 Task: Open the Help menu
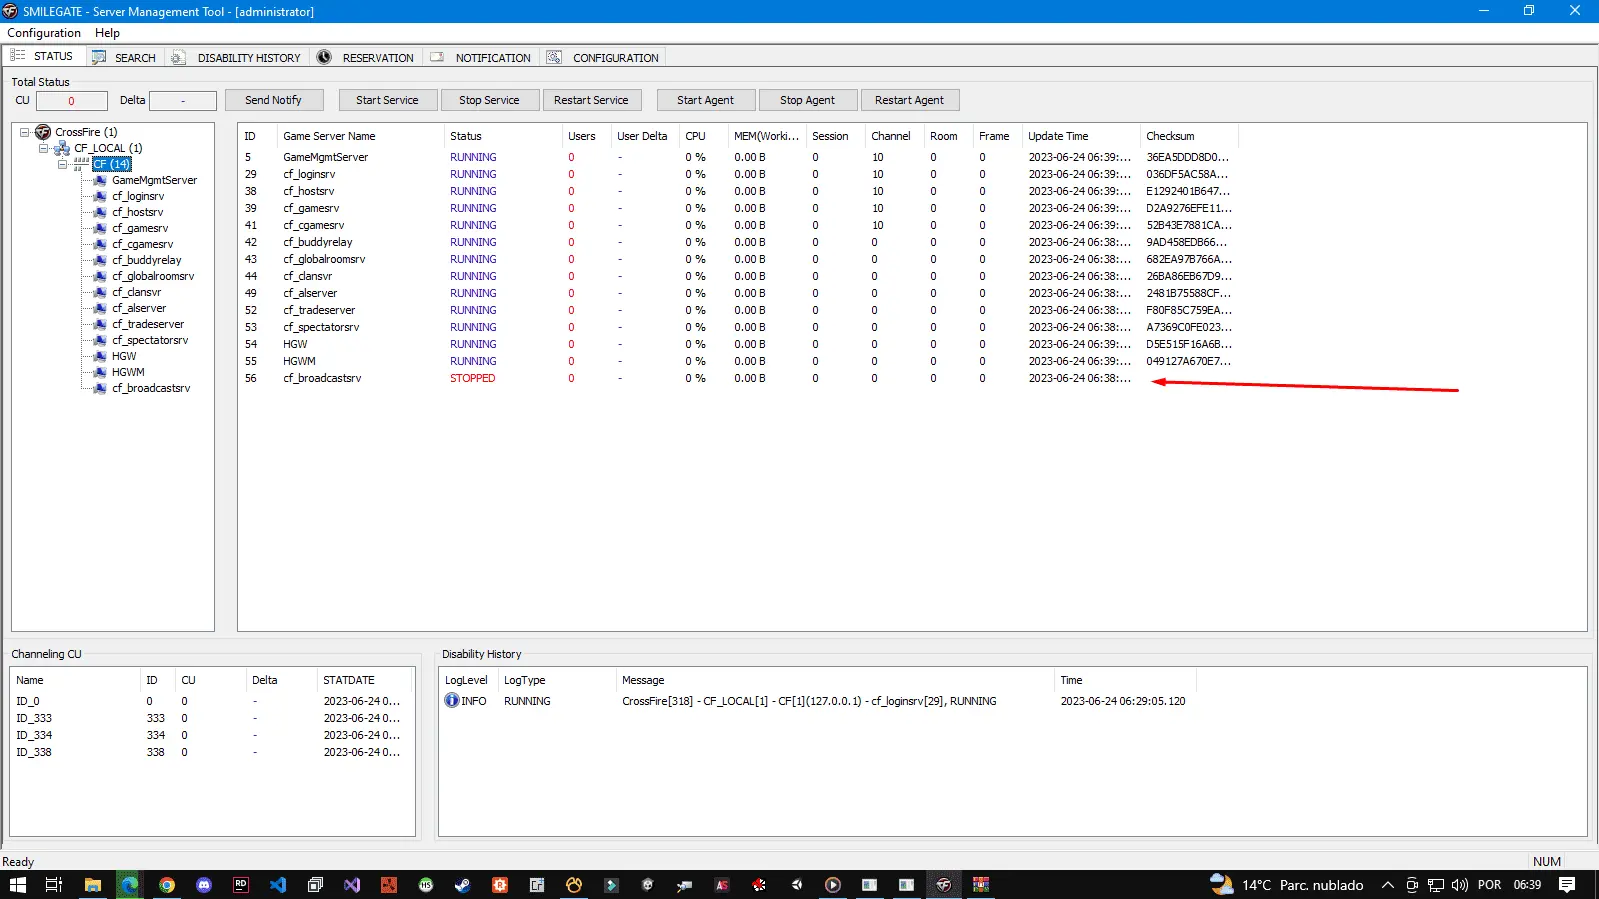107,33
